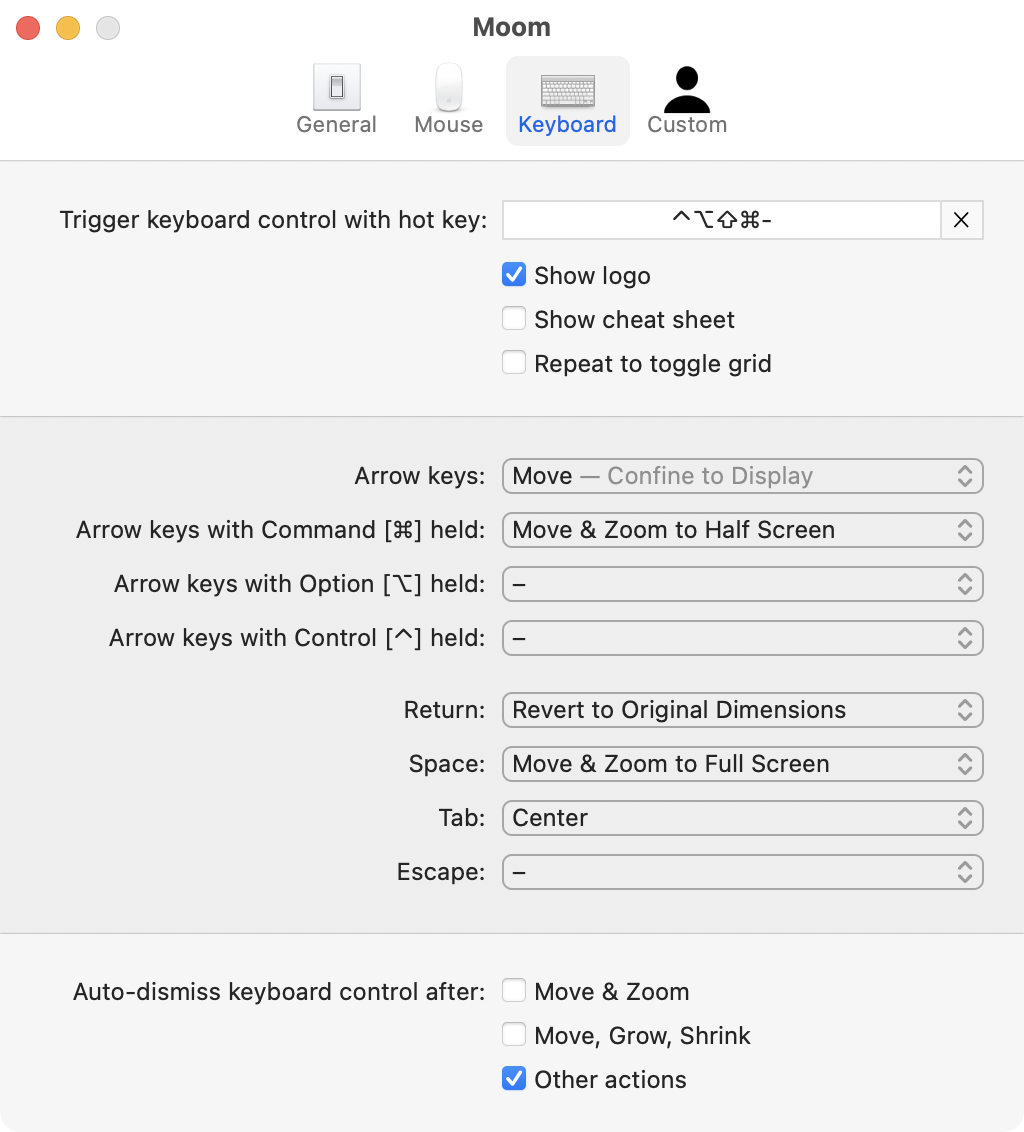1024x1132 pixels.
Task: Click the hot key recorder field
Action: [x=721, y=221]
